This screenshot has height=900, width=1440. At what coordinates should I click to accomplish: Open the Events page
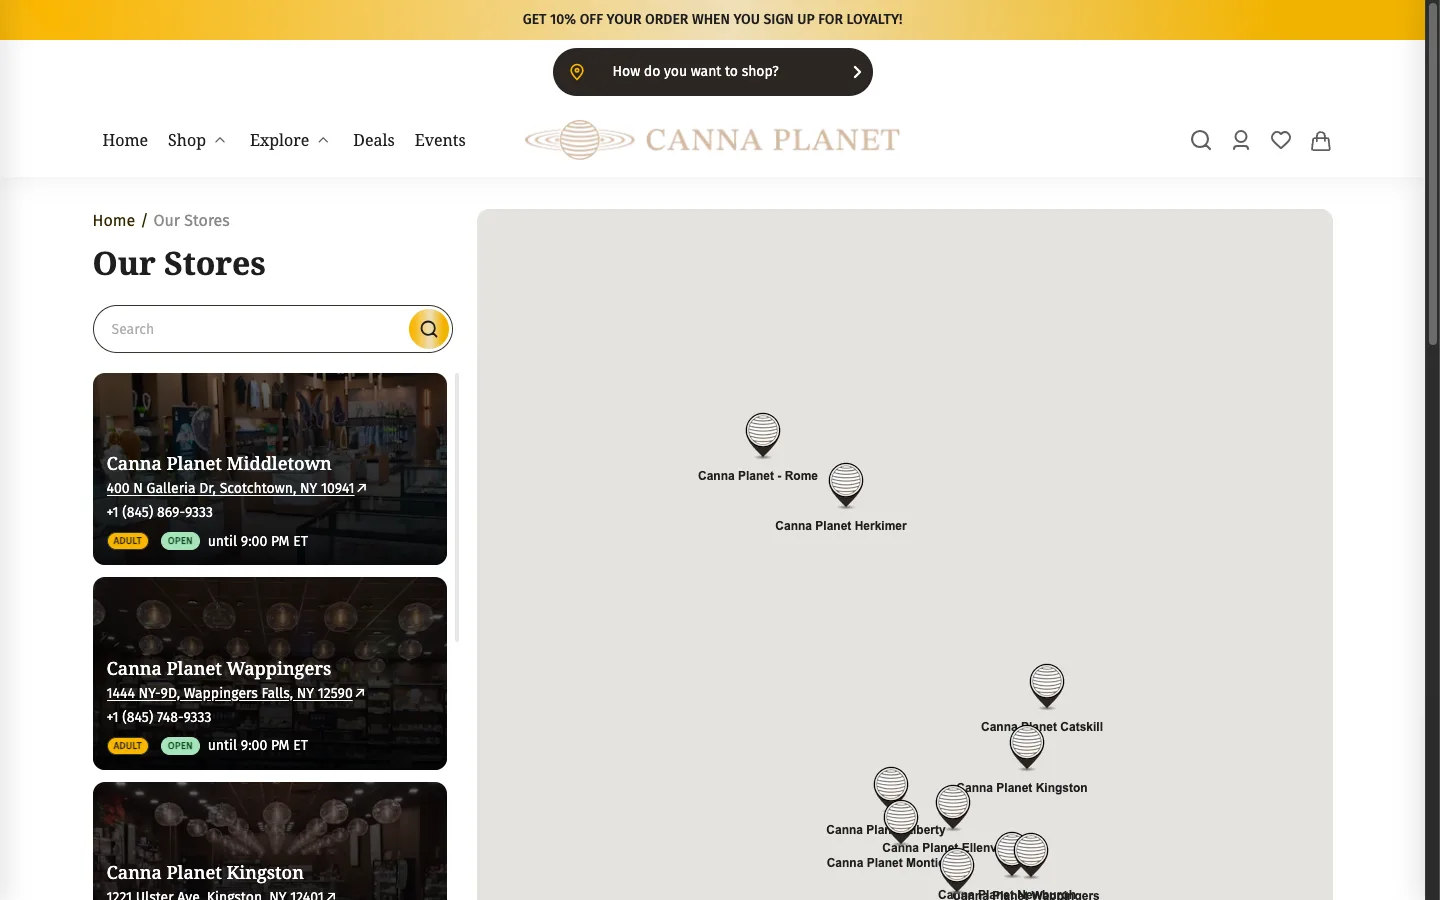click(440, 141)
